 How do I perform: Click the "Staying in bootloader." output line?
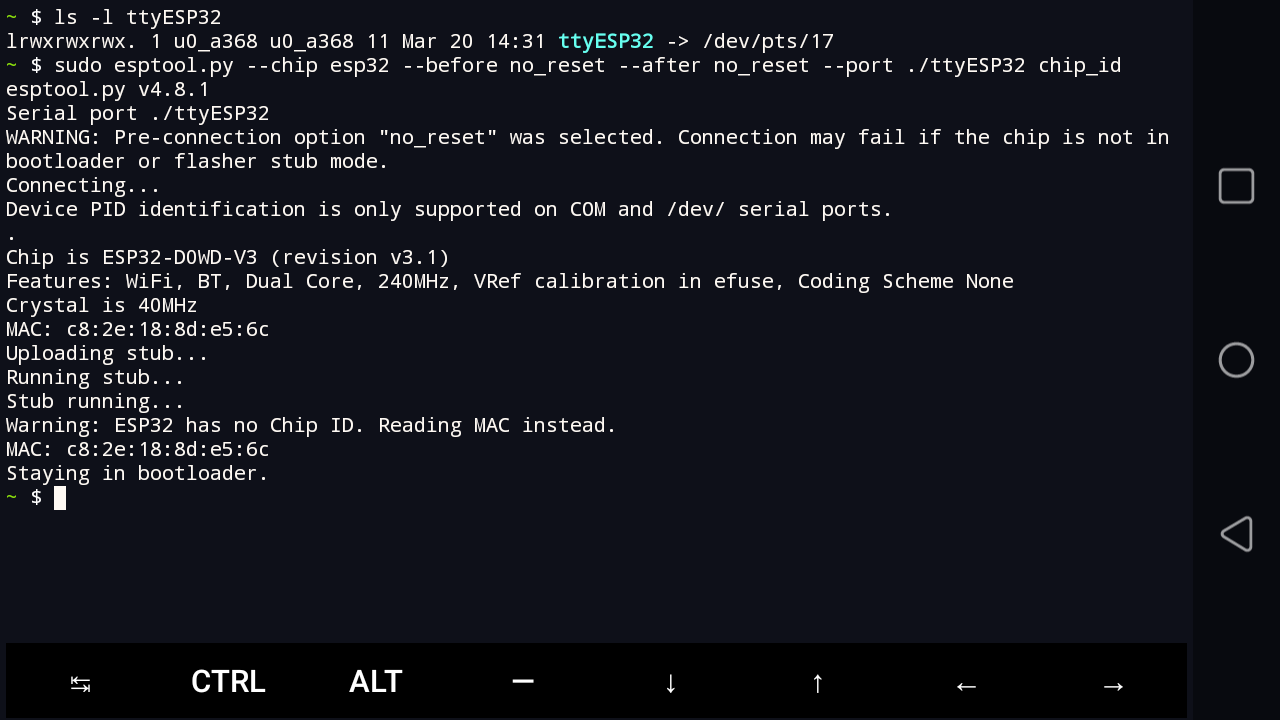[137, 473]
